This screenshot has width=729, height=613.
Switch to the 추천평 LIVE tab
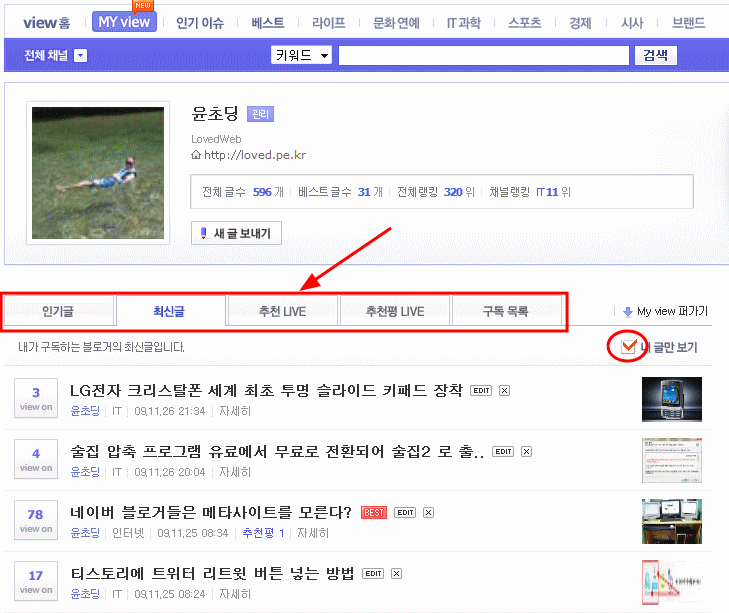[395, 311]
